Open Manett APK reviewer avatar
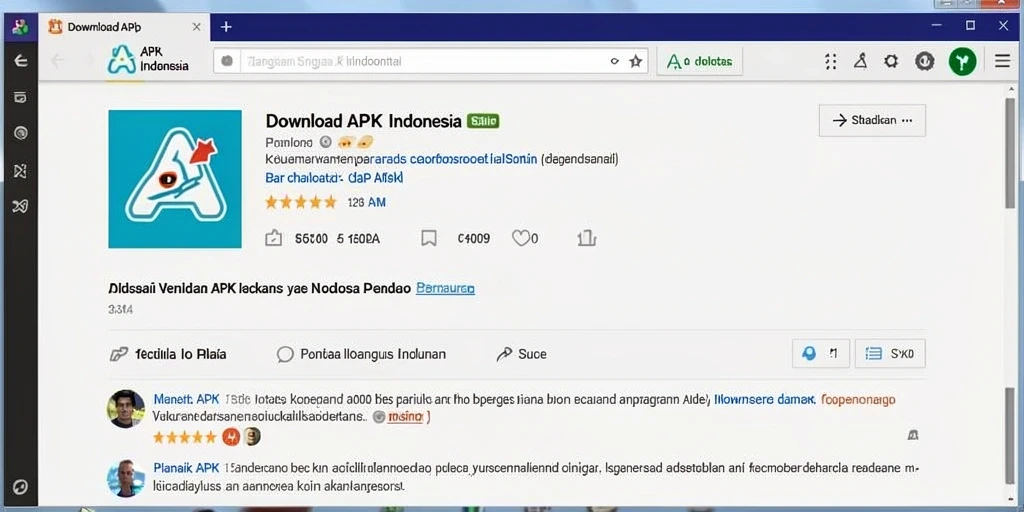The image size is (1024, 512). [126, 409]
